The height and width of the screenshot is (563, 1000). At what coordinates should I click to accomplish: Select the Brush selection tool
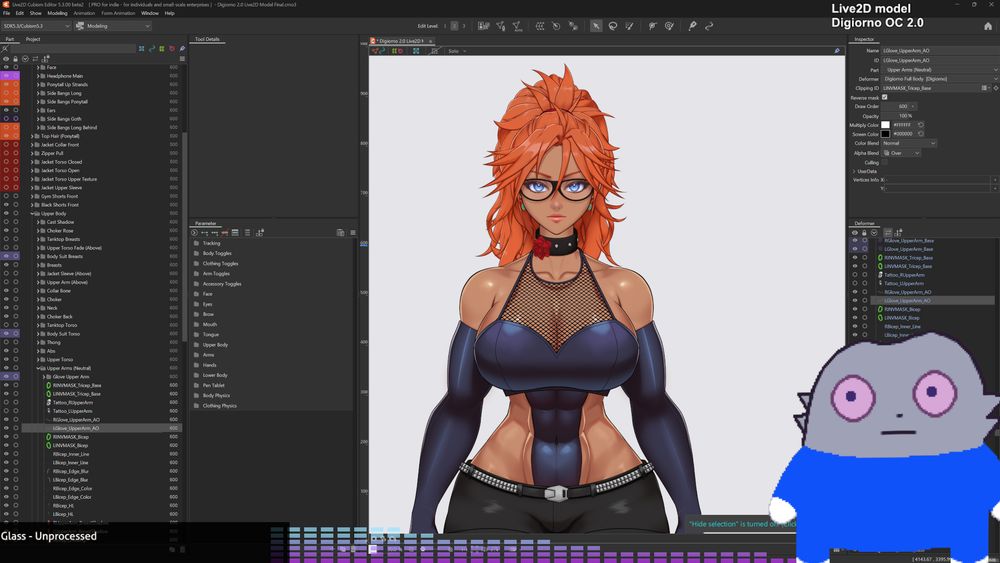pos(629,26)
